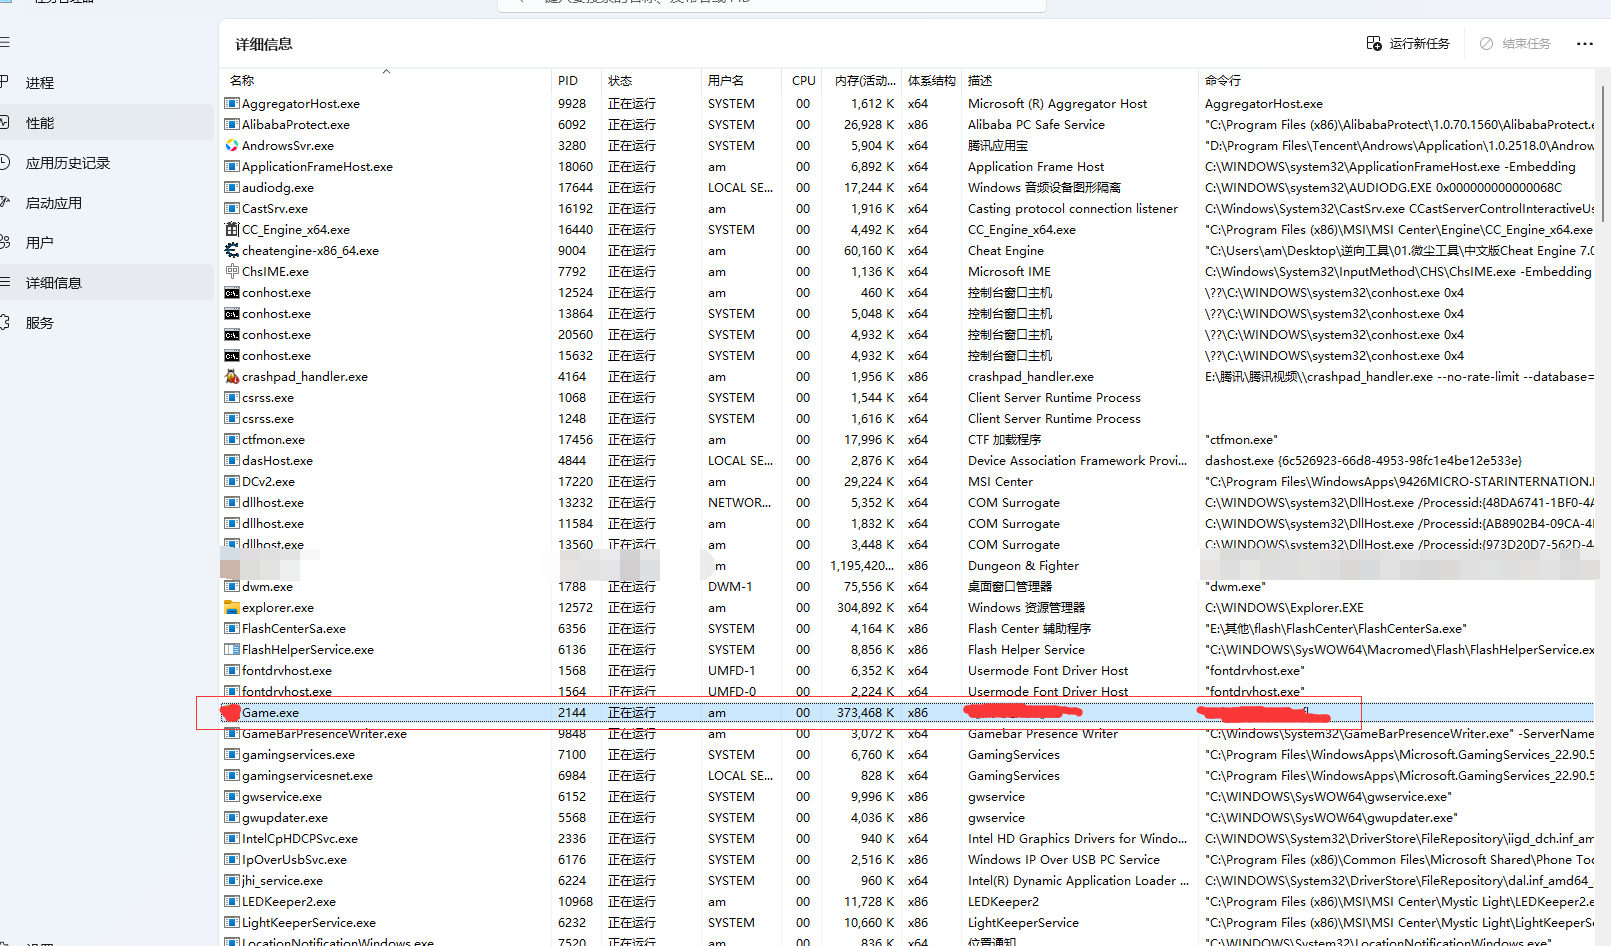The image size is (1611, 946).
Task: Sort by CPU column header
Action: click(803, 80)
